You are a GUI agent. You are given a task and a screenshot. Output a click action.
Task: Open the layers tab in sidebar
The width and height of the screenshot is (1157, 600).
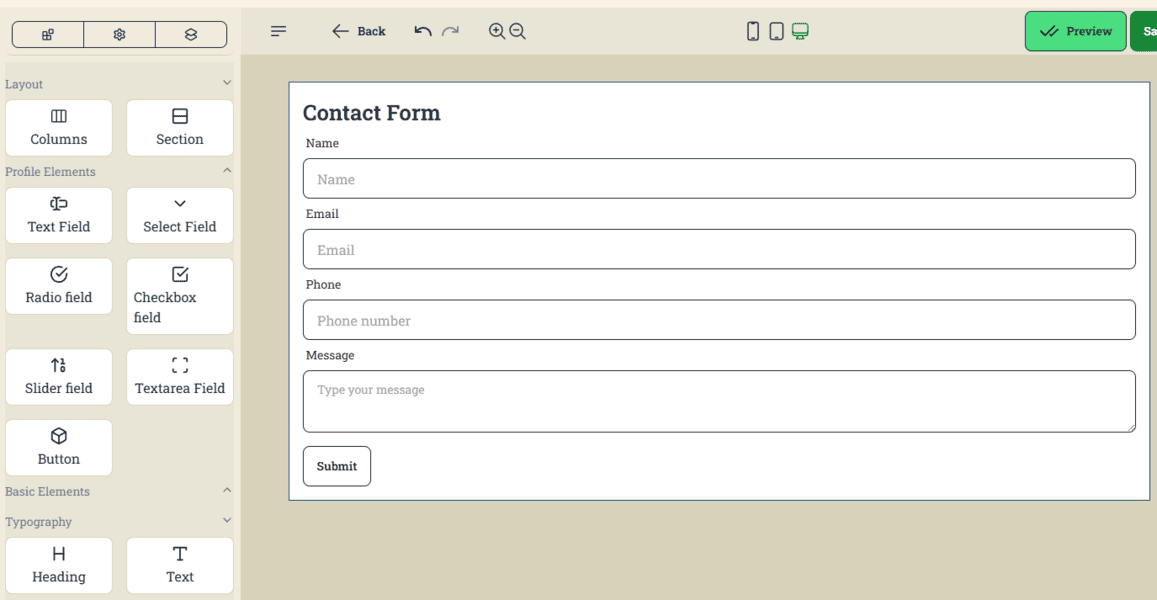point(191,35)
